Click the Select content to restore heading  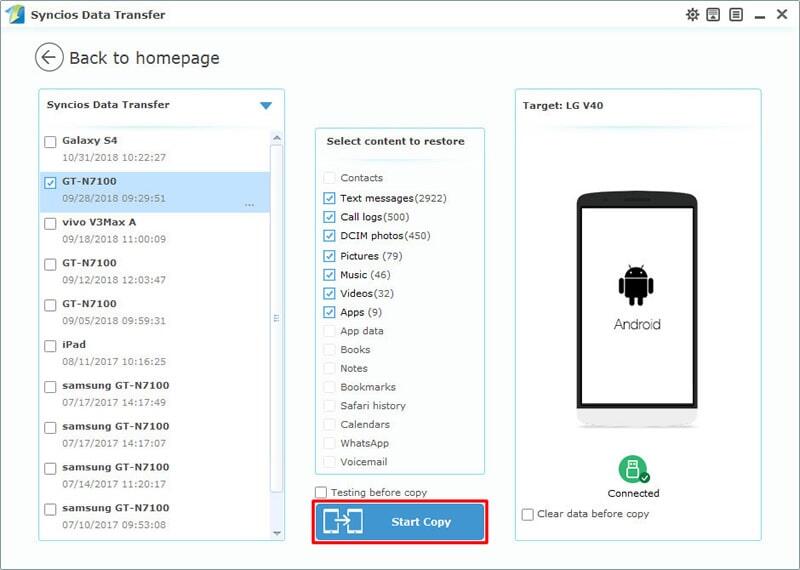[x=395, y=141]
